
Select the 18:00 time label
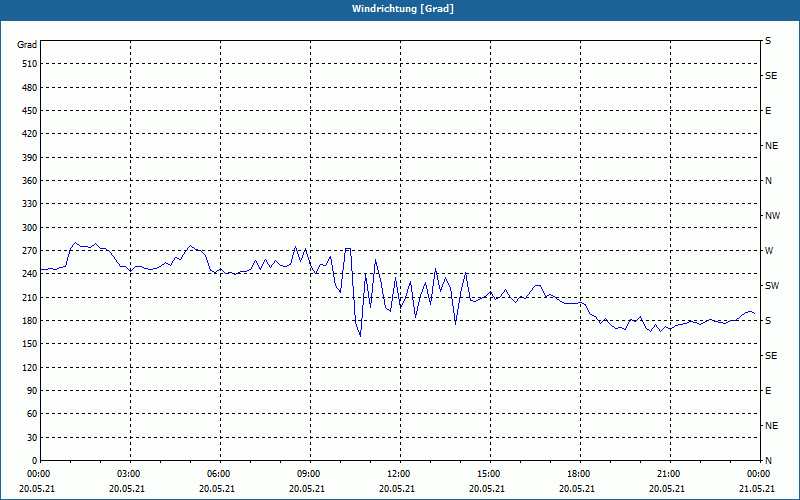coord(579,474)
